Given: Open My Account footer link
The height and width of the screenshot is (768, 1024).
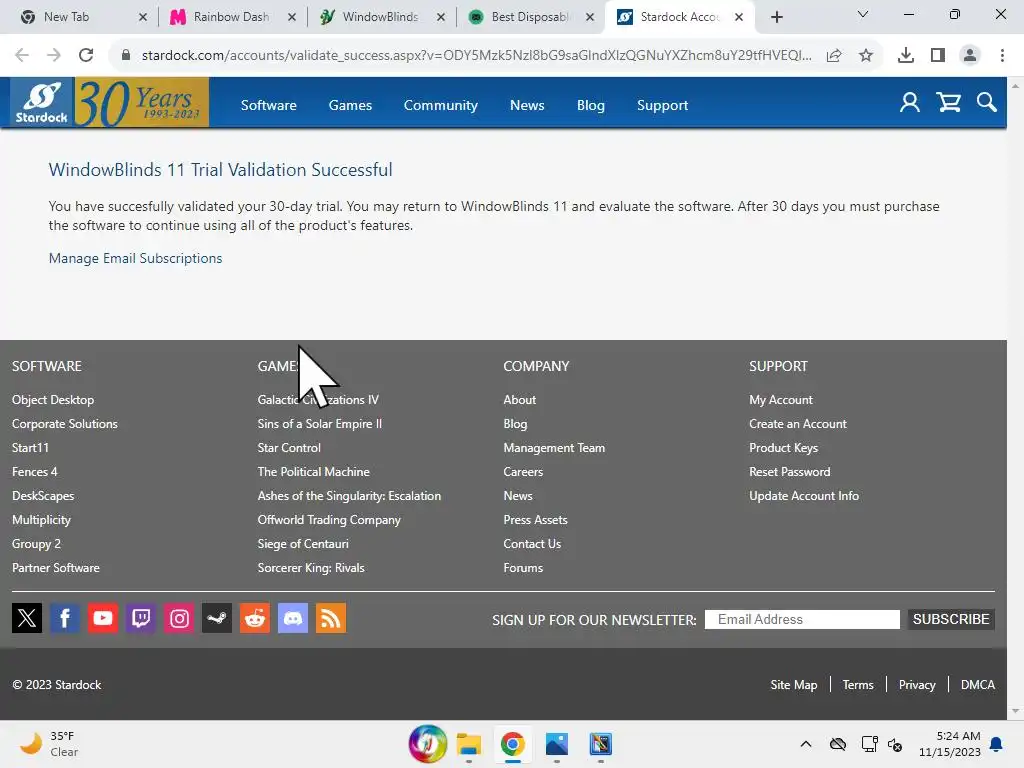Looking at the screenshot, I should pyautogui.click(x=780, y=400).
